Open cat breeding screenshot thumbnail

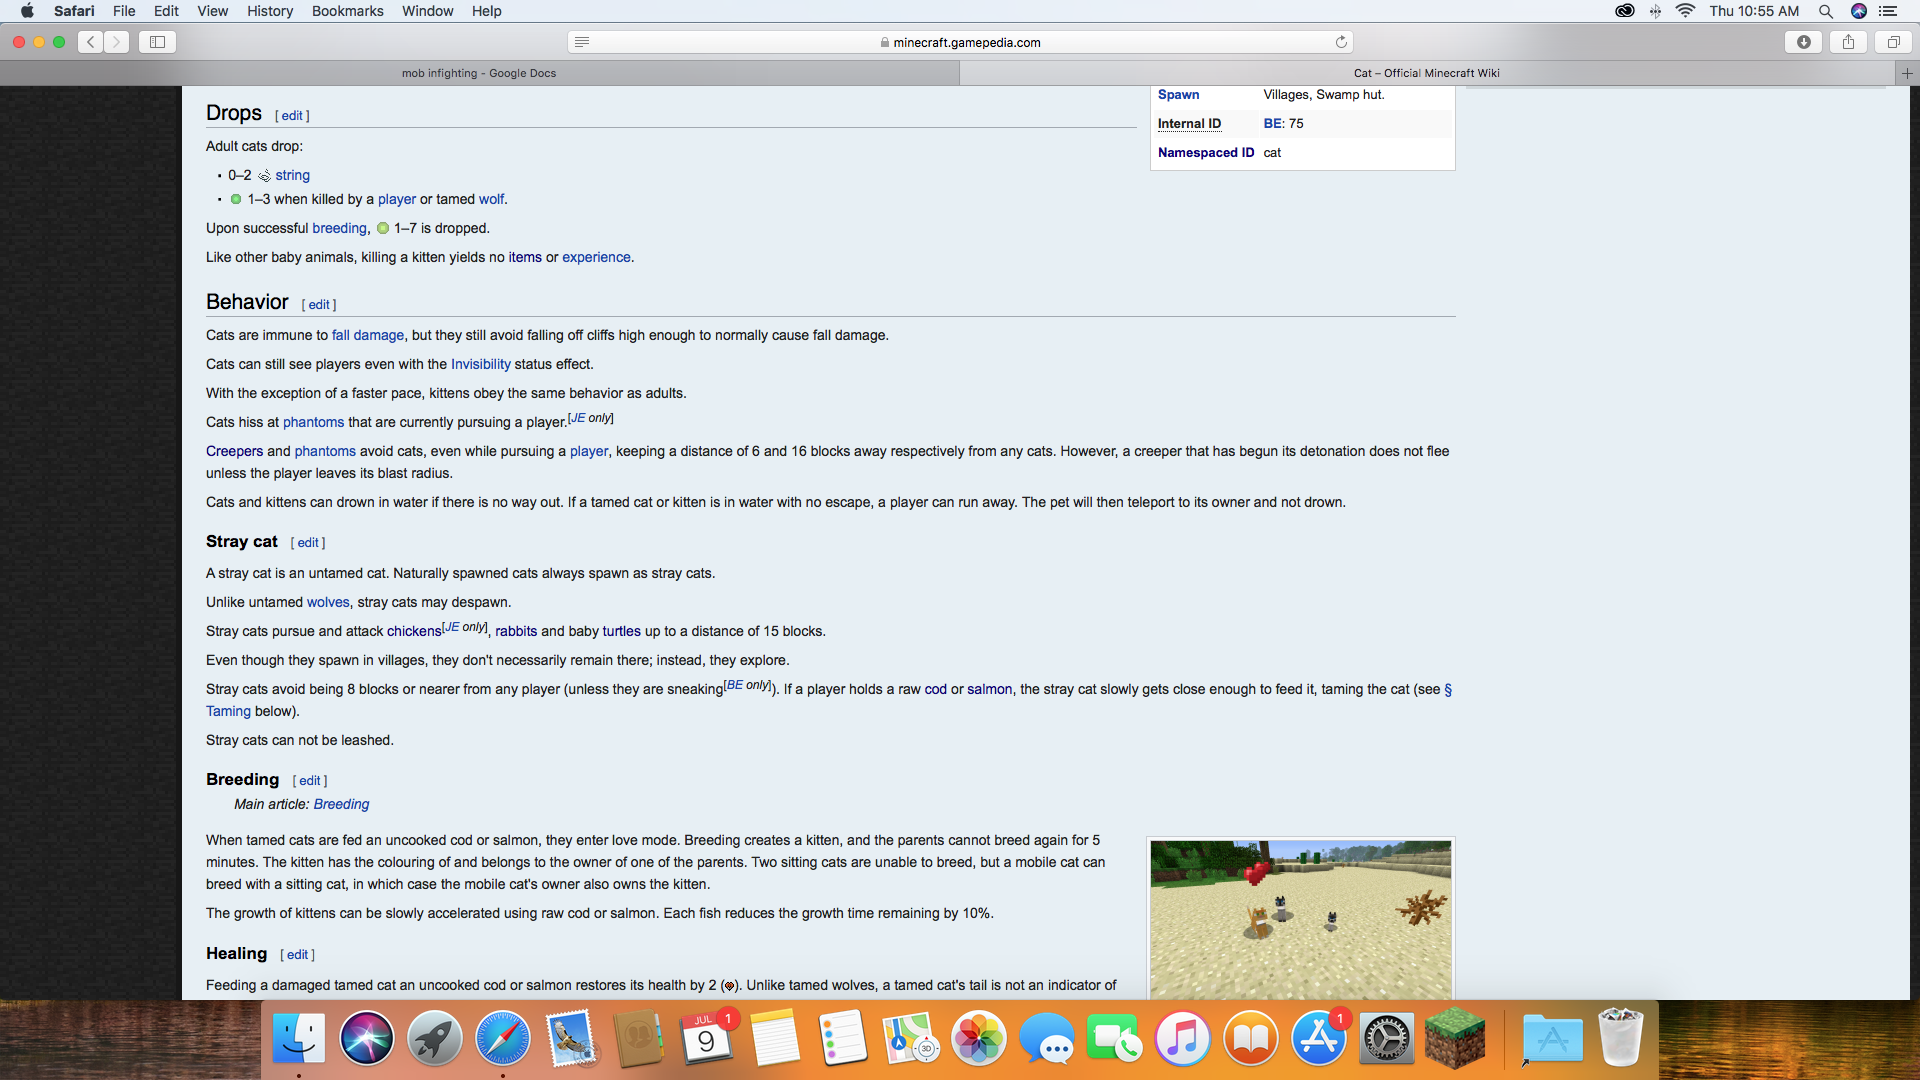pos(1300,918)
